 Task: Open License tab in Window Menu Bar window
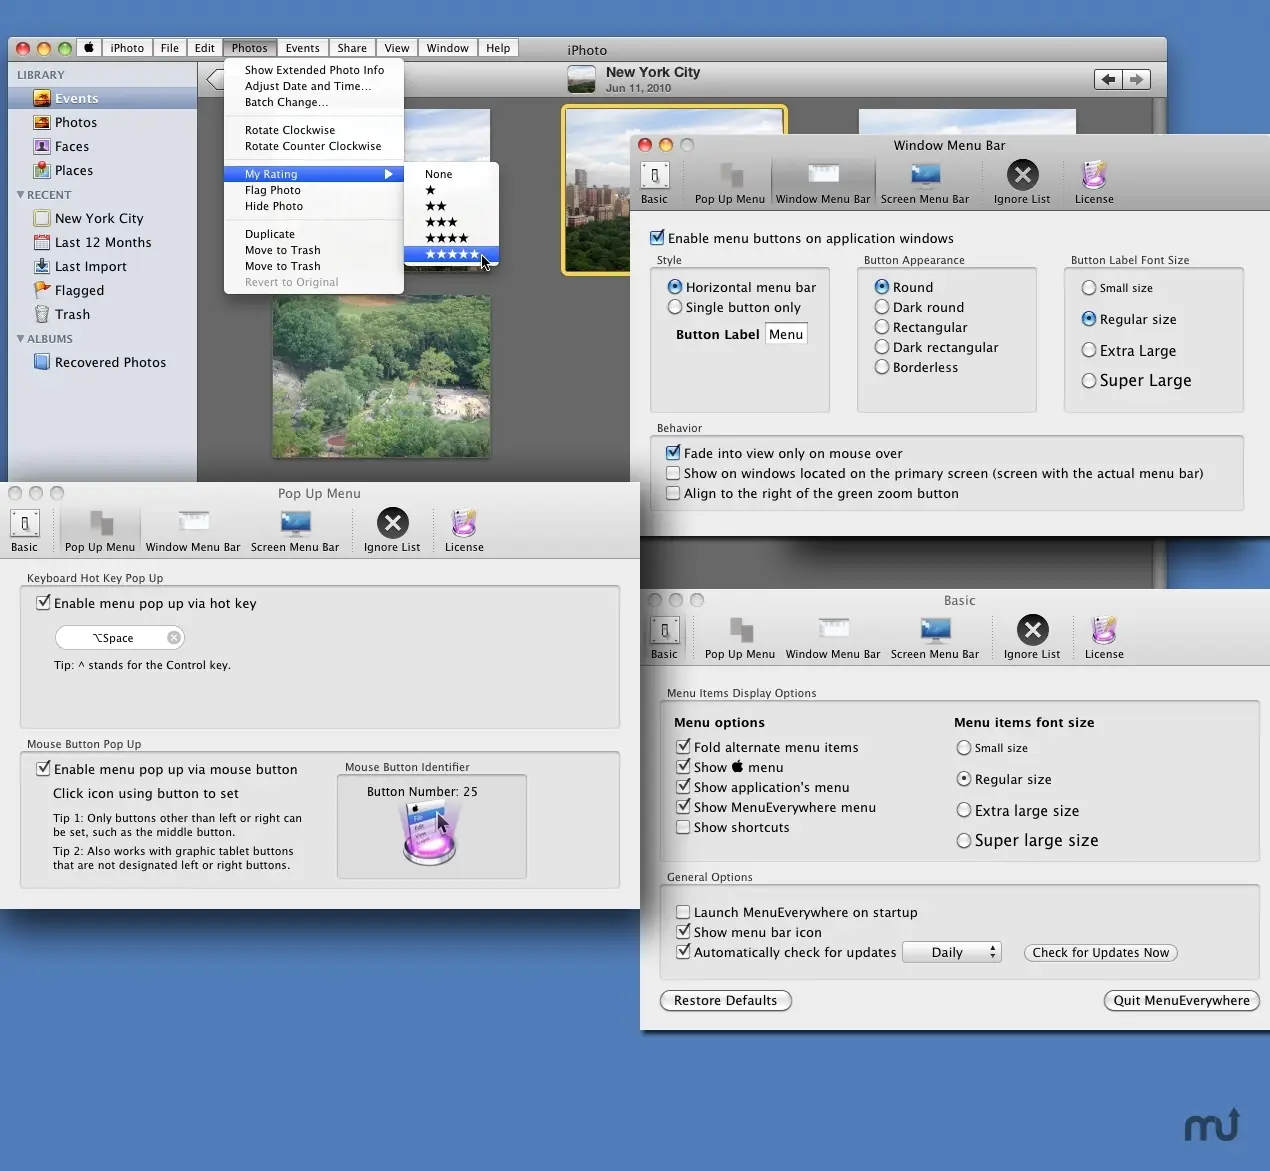(x=1094, y=183)
